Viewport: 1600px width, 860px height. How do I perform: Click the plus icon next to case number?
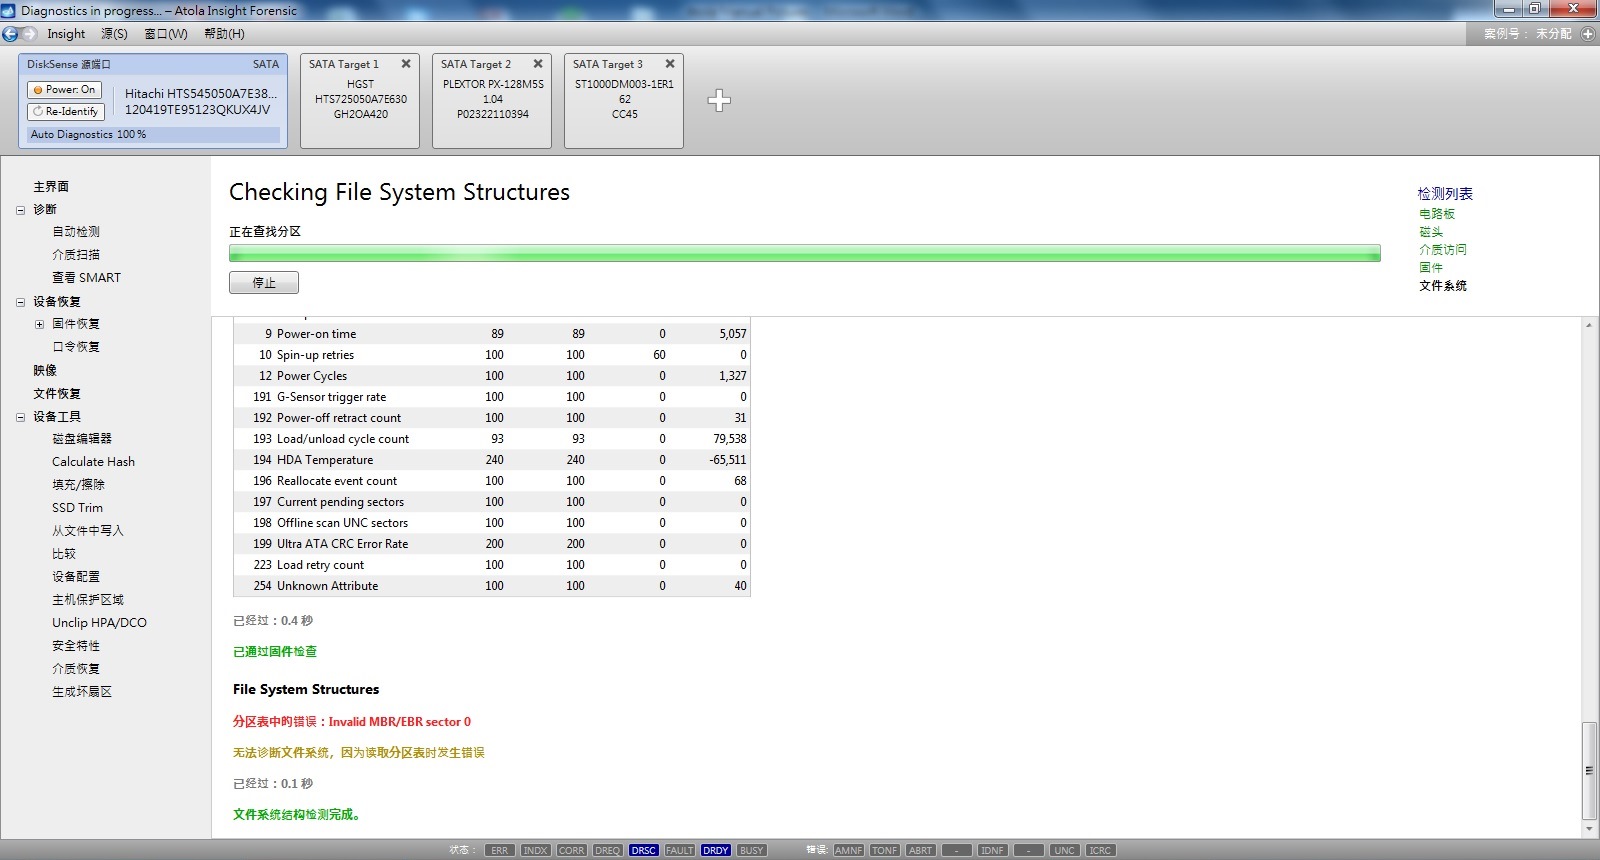coord(1587,34)
